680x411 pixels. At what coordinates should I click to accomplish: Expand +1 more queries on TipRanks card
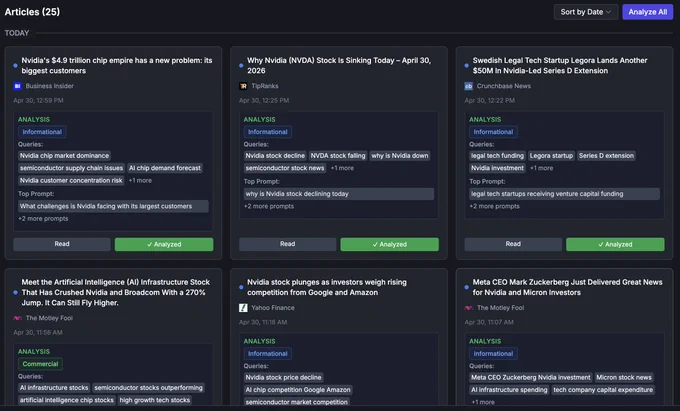(x=342, y=168)
